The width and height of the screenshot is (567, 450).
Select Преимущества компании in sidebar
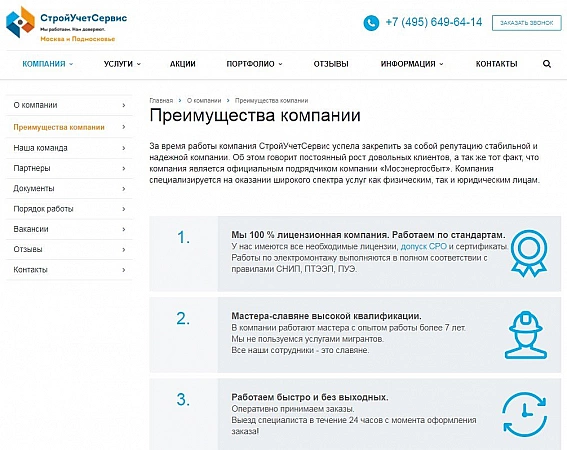point(69,127)
